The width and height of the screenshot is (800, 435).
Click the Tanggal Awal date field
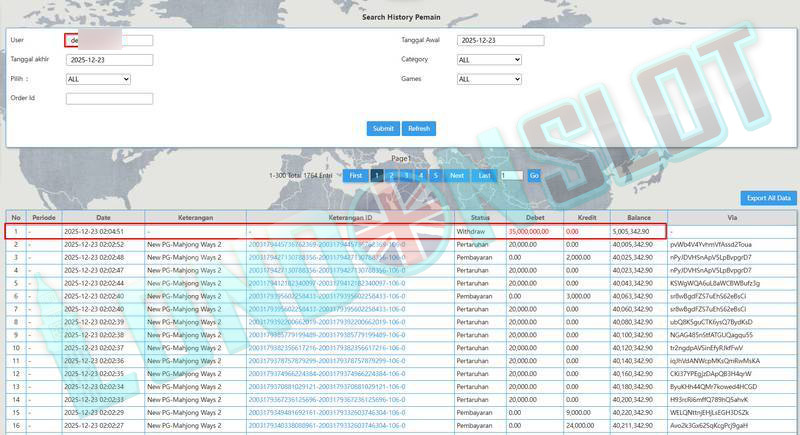(x=500, y=41)
